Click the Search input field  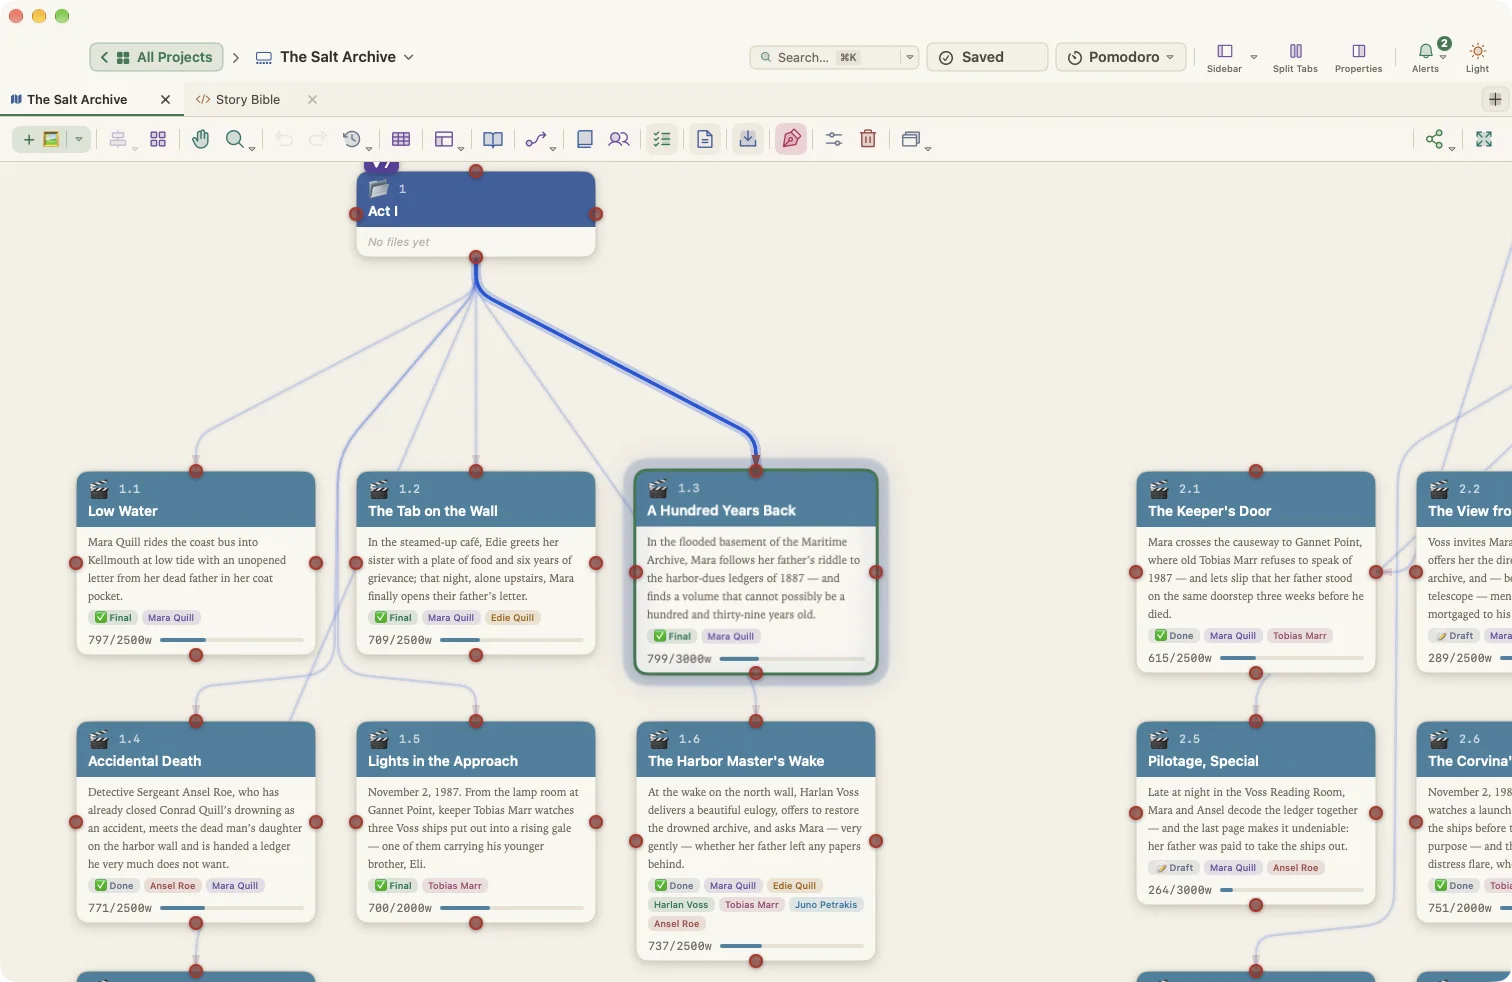tap(825, 57)
